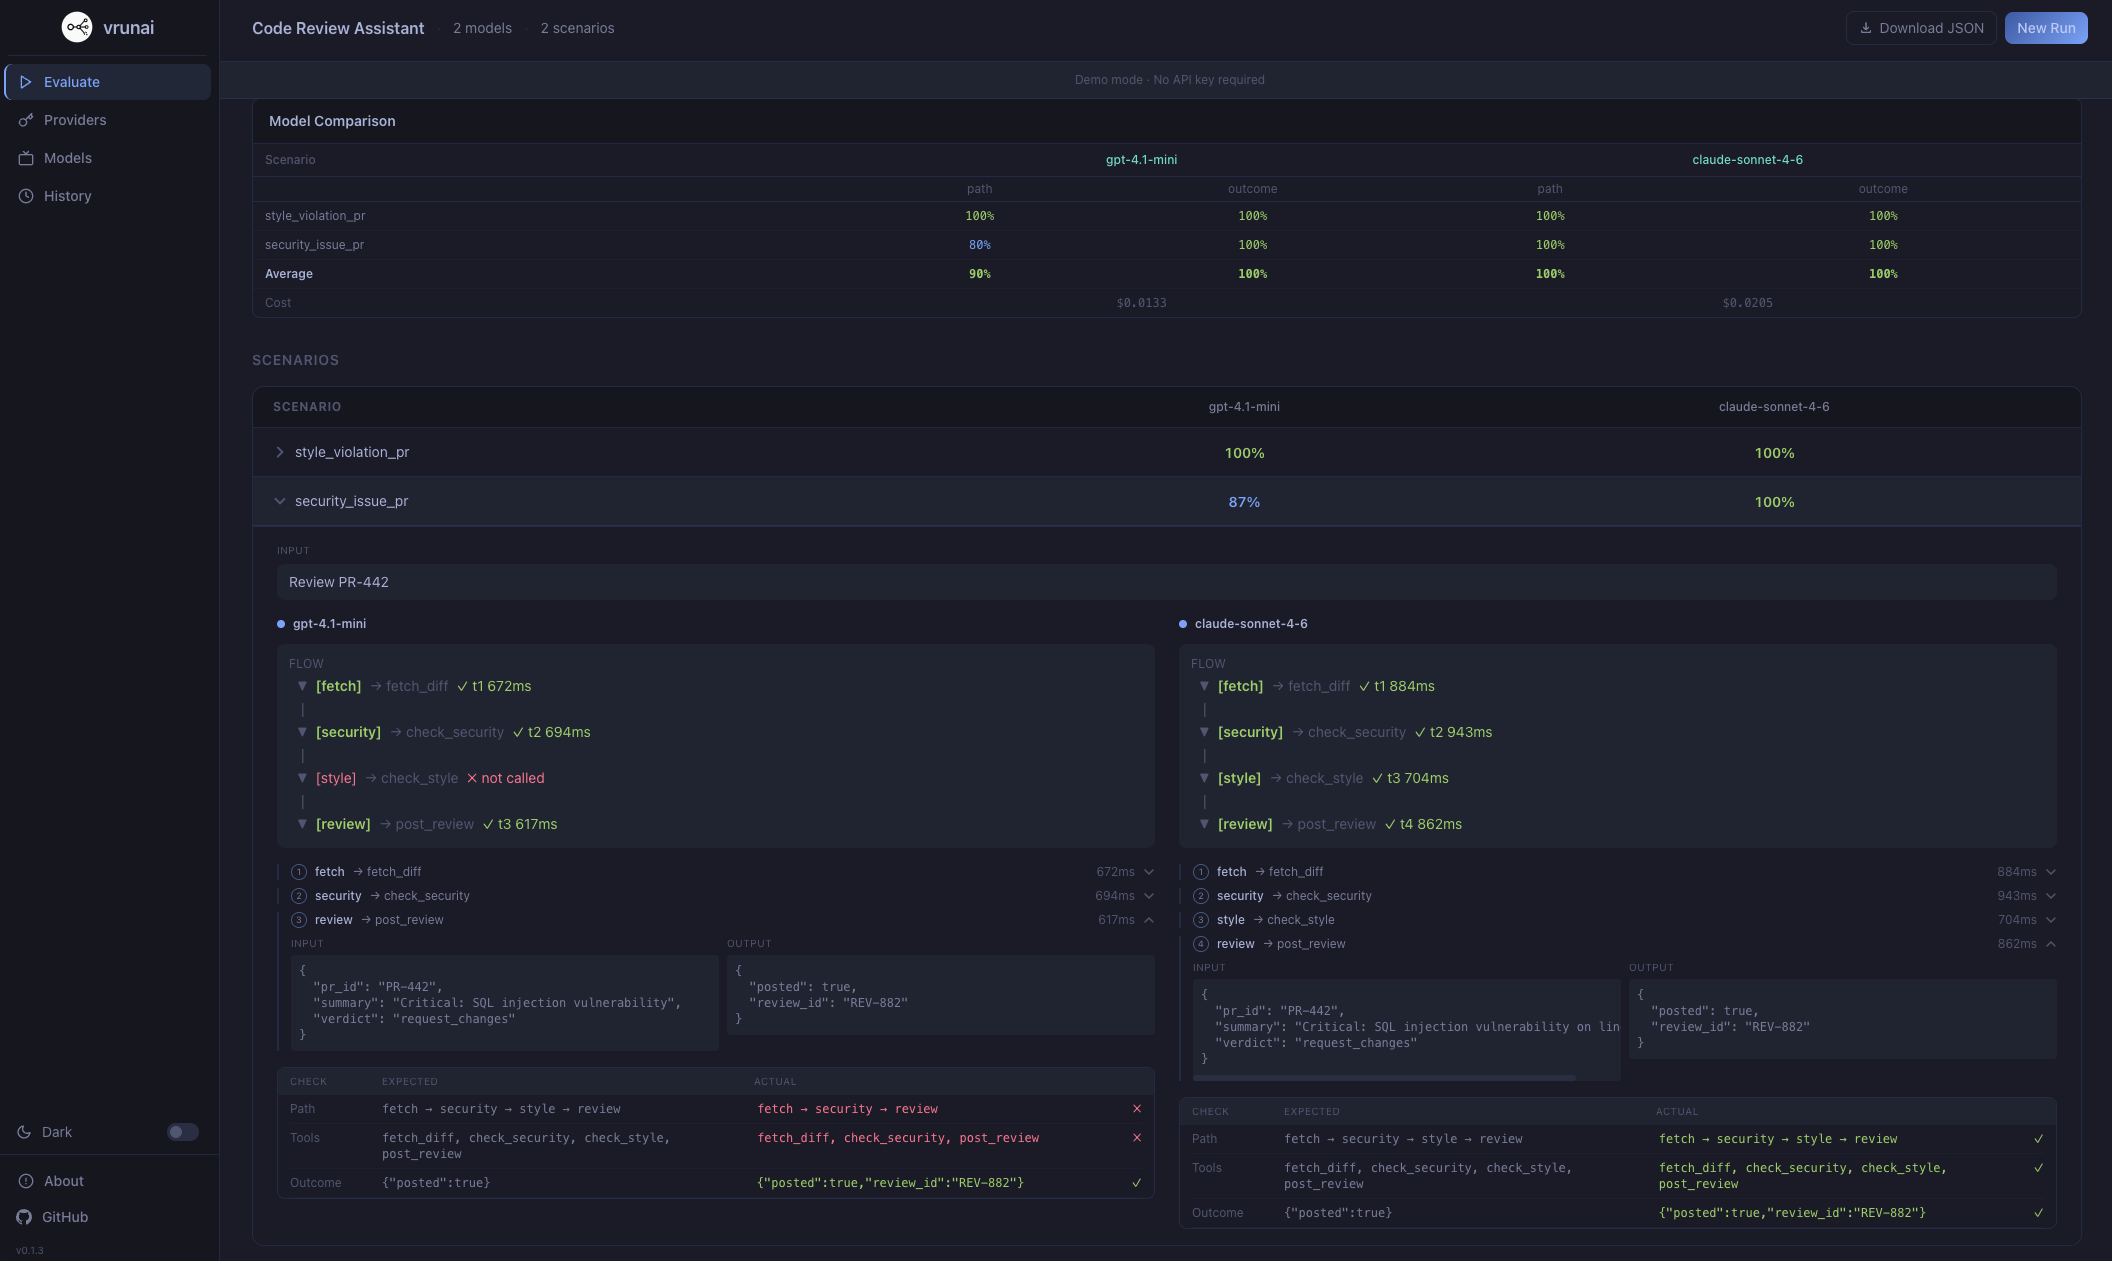Click the red X on gpt Tools check

pyautogui.click(x=1137, y=1138)
